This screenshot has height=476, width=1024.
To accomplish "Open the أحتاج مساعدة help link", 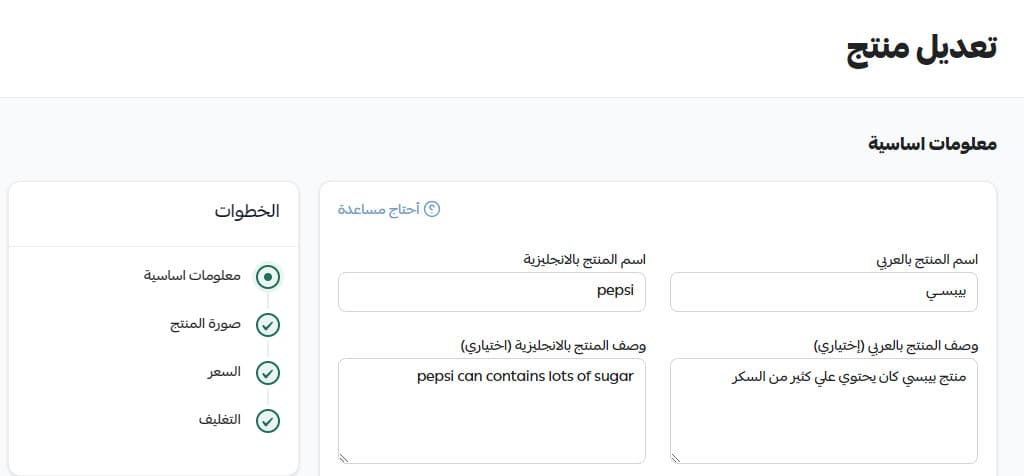I will pos(379,209).
